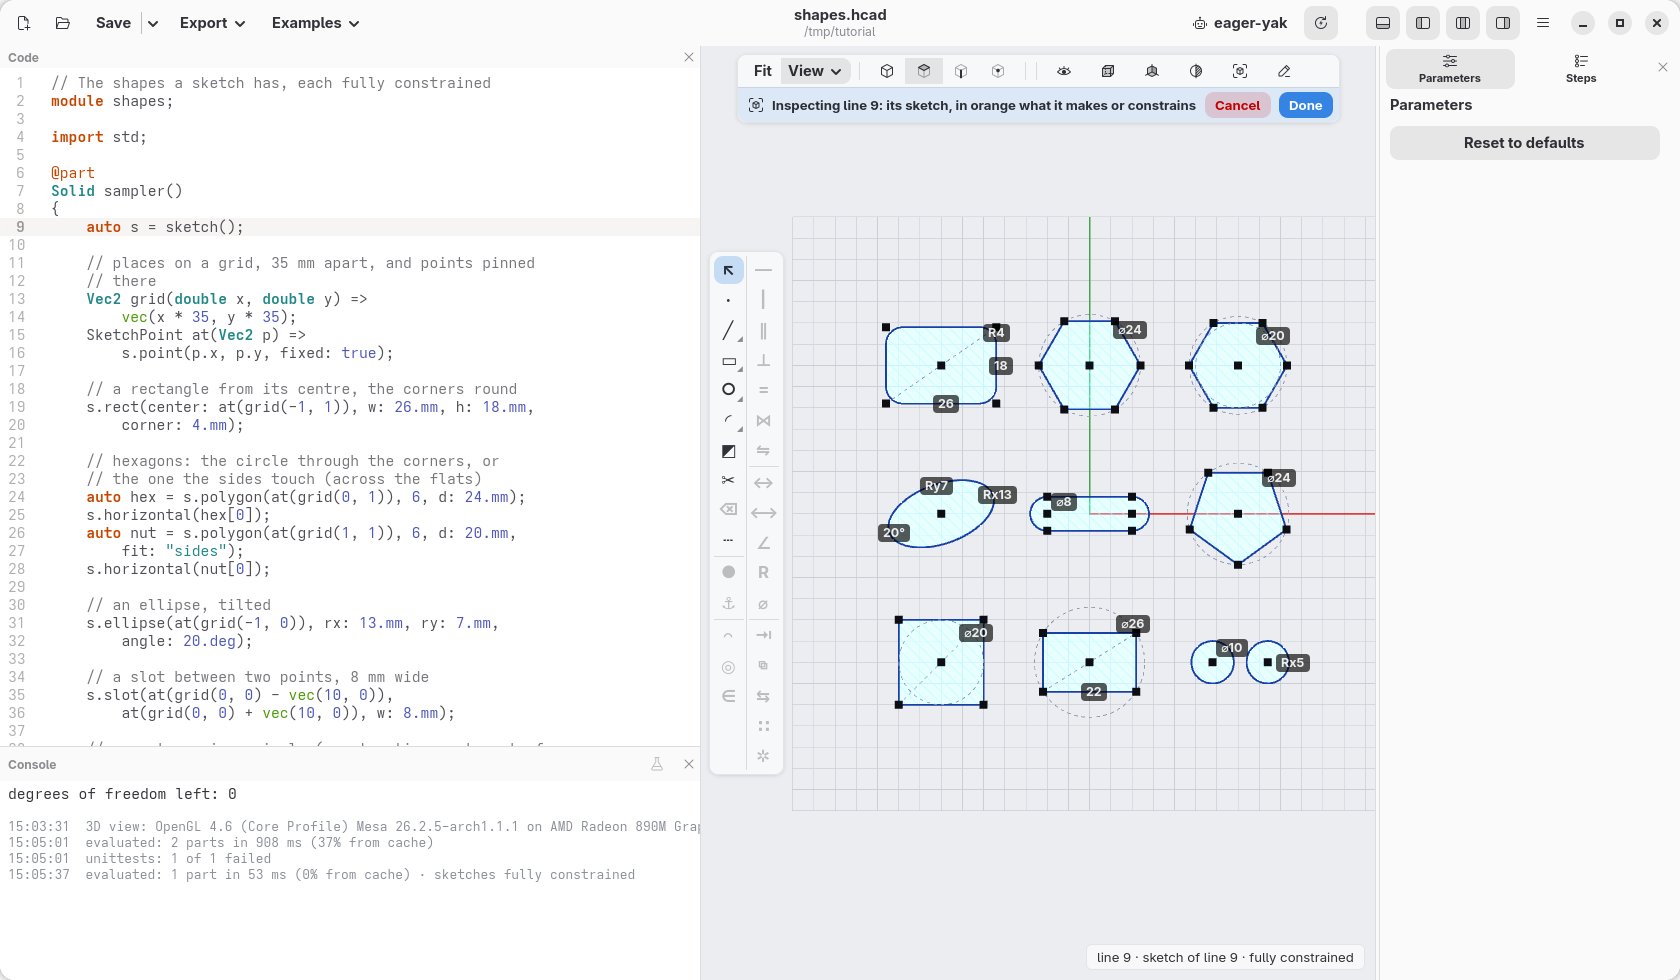Toggle the center split-columns layout button

pos(1463,23)
